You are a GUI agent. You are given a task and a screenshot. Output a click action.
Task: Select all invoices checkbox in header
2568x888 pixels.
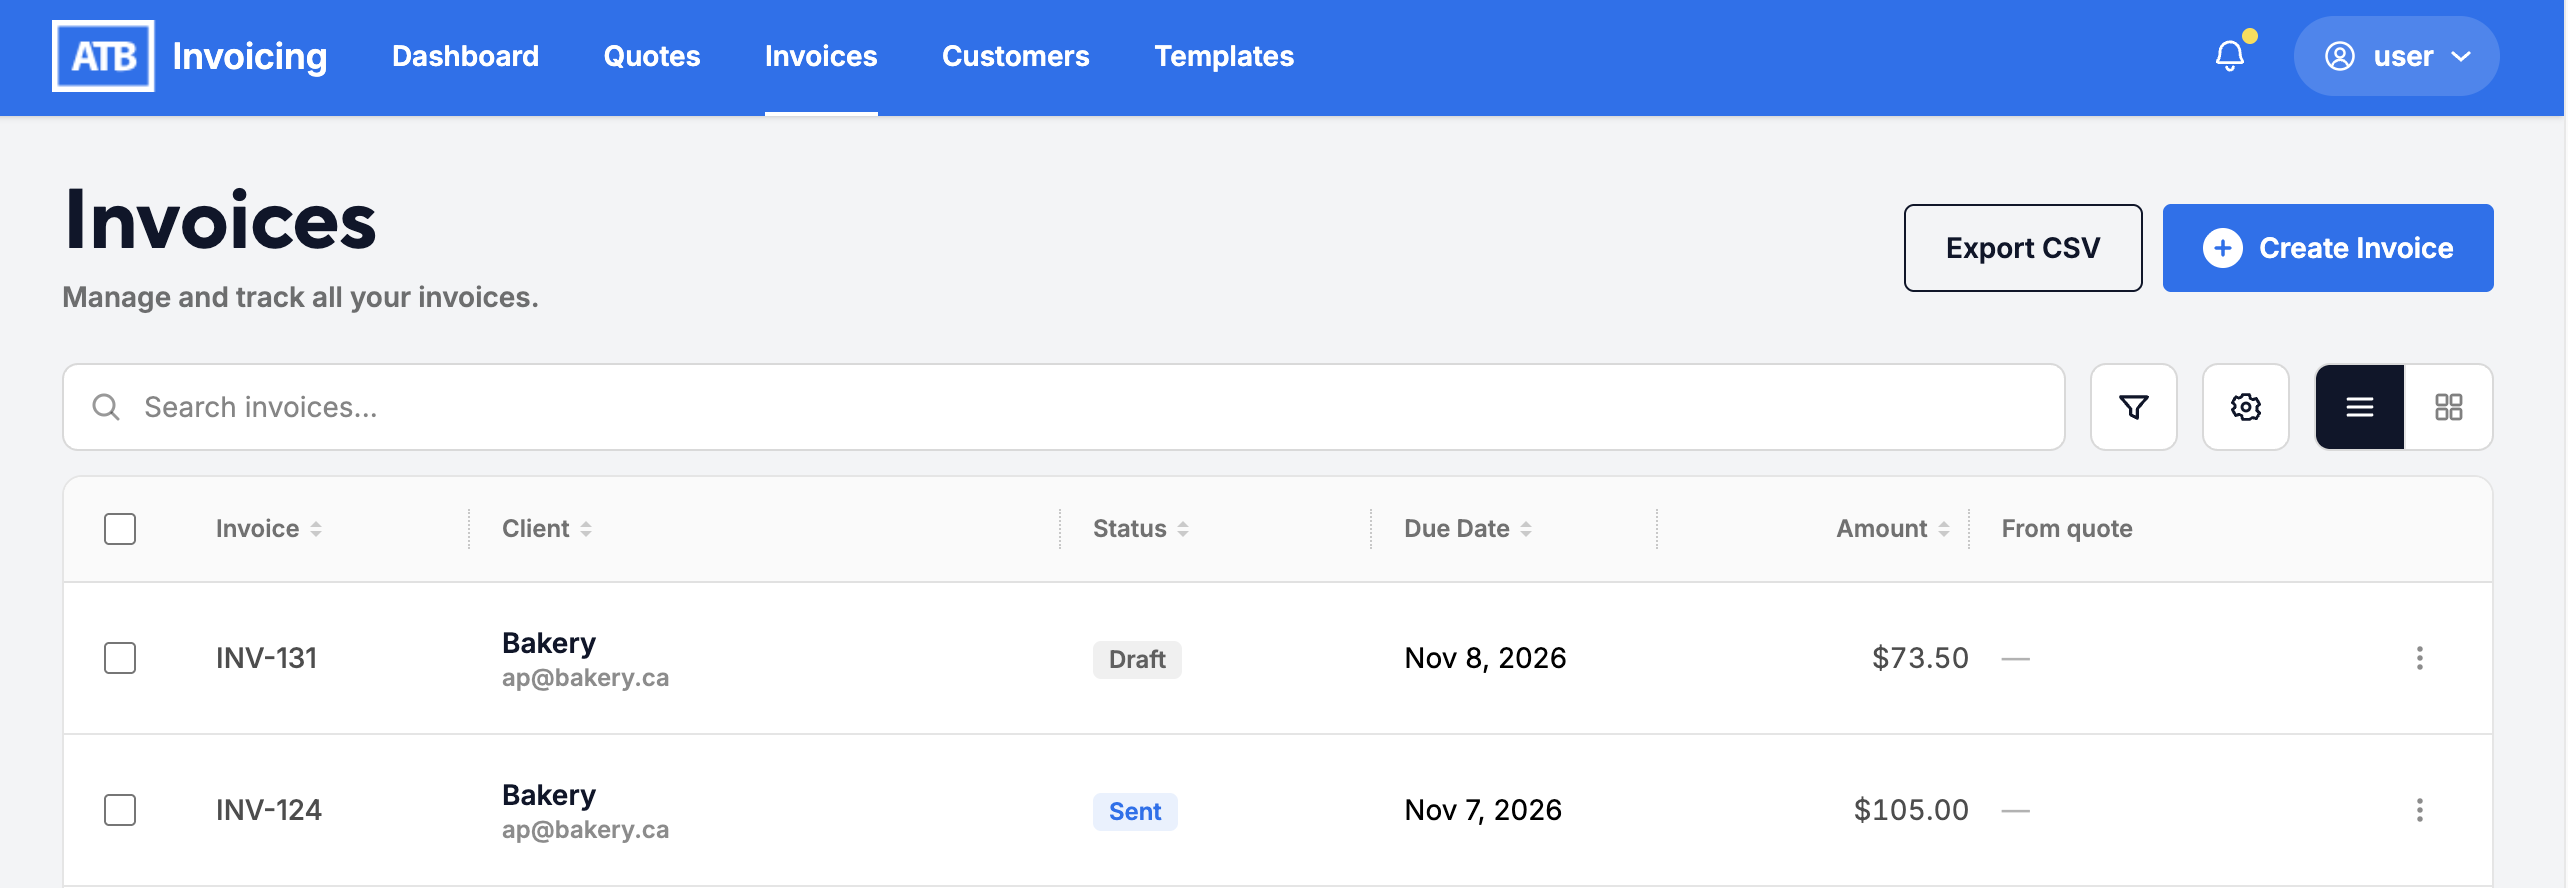120,529
